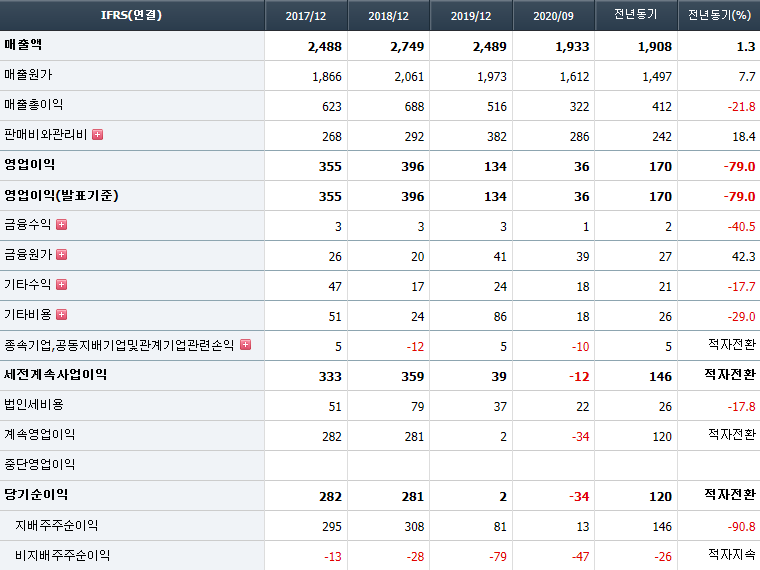Click 매출총이익 growth value -21.8
Image resolution: width=760 pixels, height=570 pixels.
[741, 107]
